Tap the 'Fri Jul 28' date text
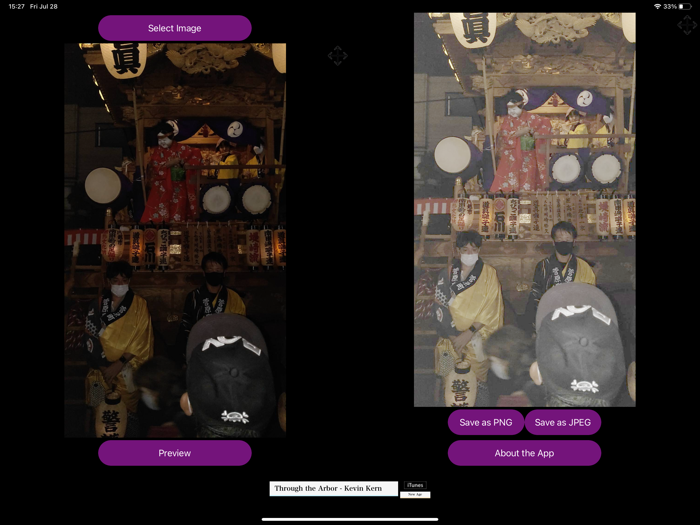The height and width of the screenshot is (525, 700). 44,6
